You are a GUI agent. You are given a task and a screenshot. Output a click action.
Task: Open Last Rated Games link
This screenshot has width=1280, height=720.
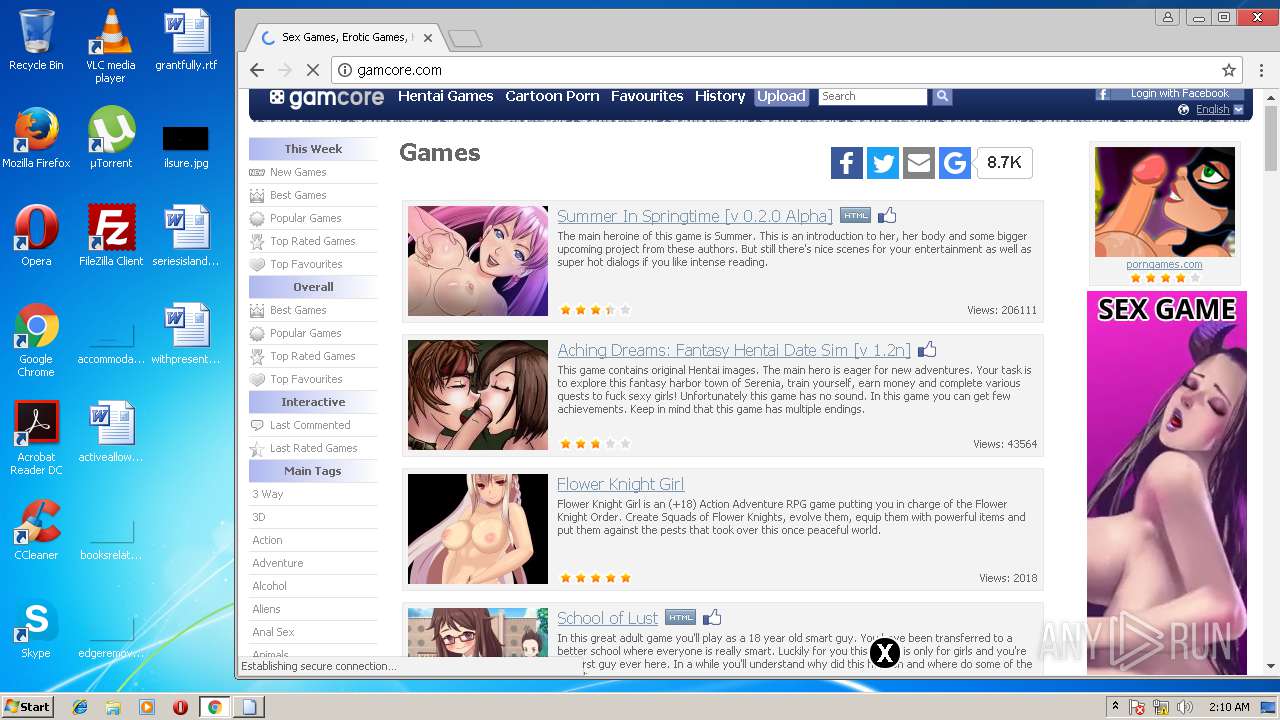click(314, 448)
